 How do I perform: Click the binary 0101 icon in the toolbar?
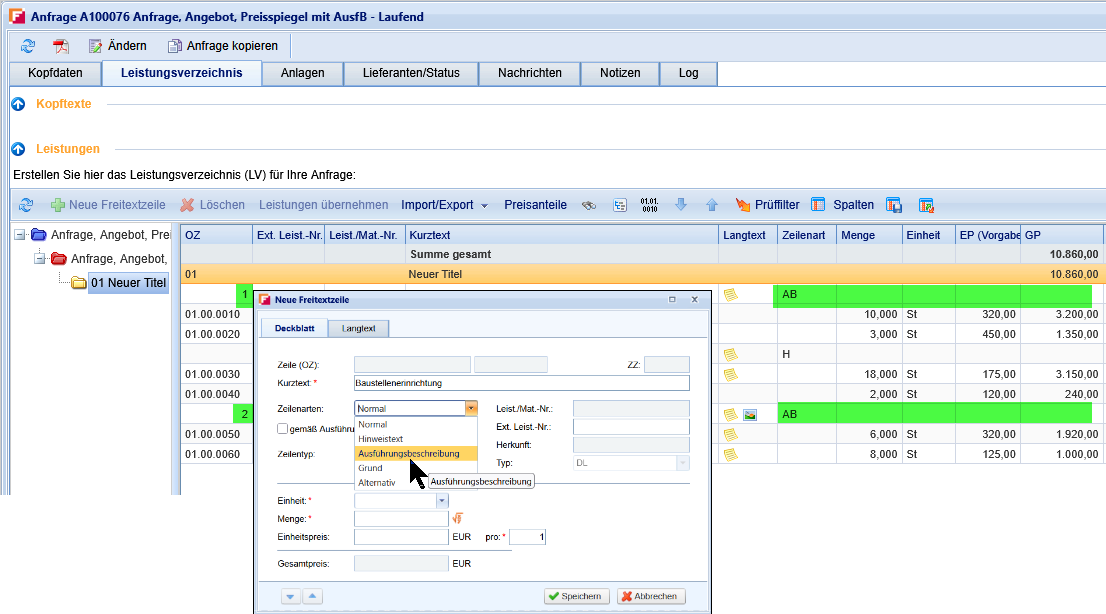click(x=649, y=205)
